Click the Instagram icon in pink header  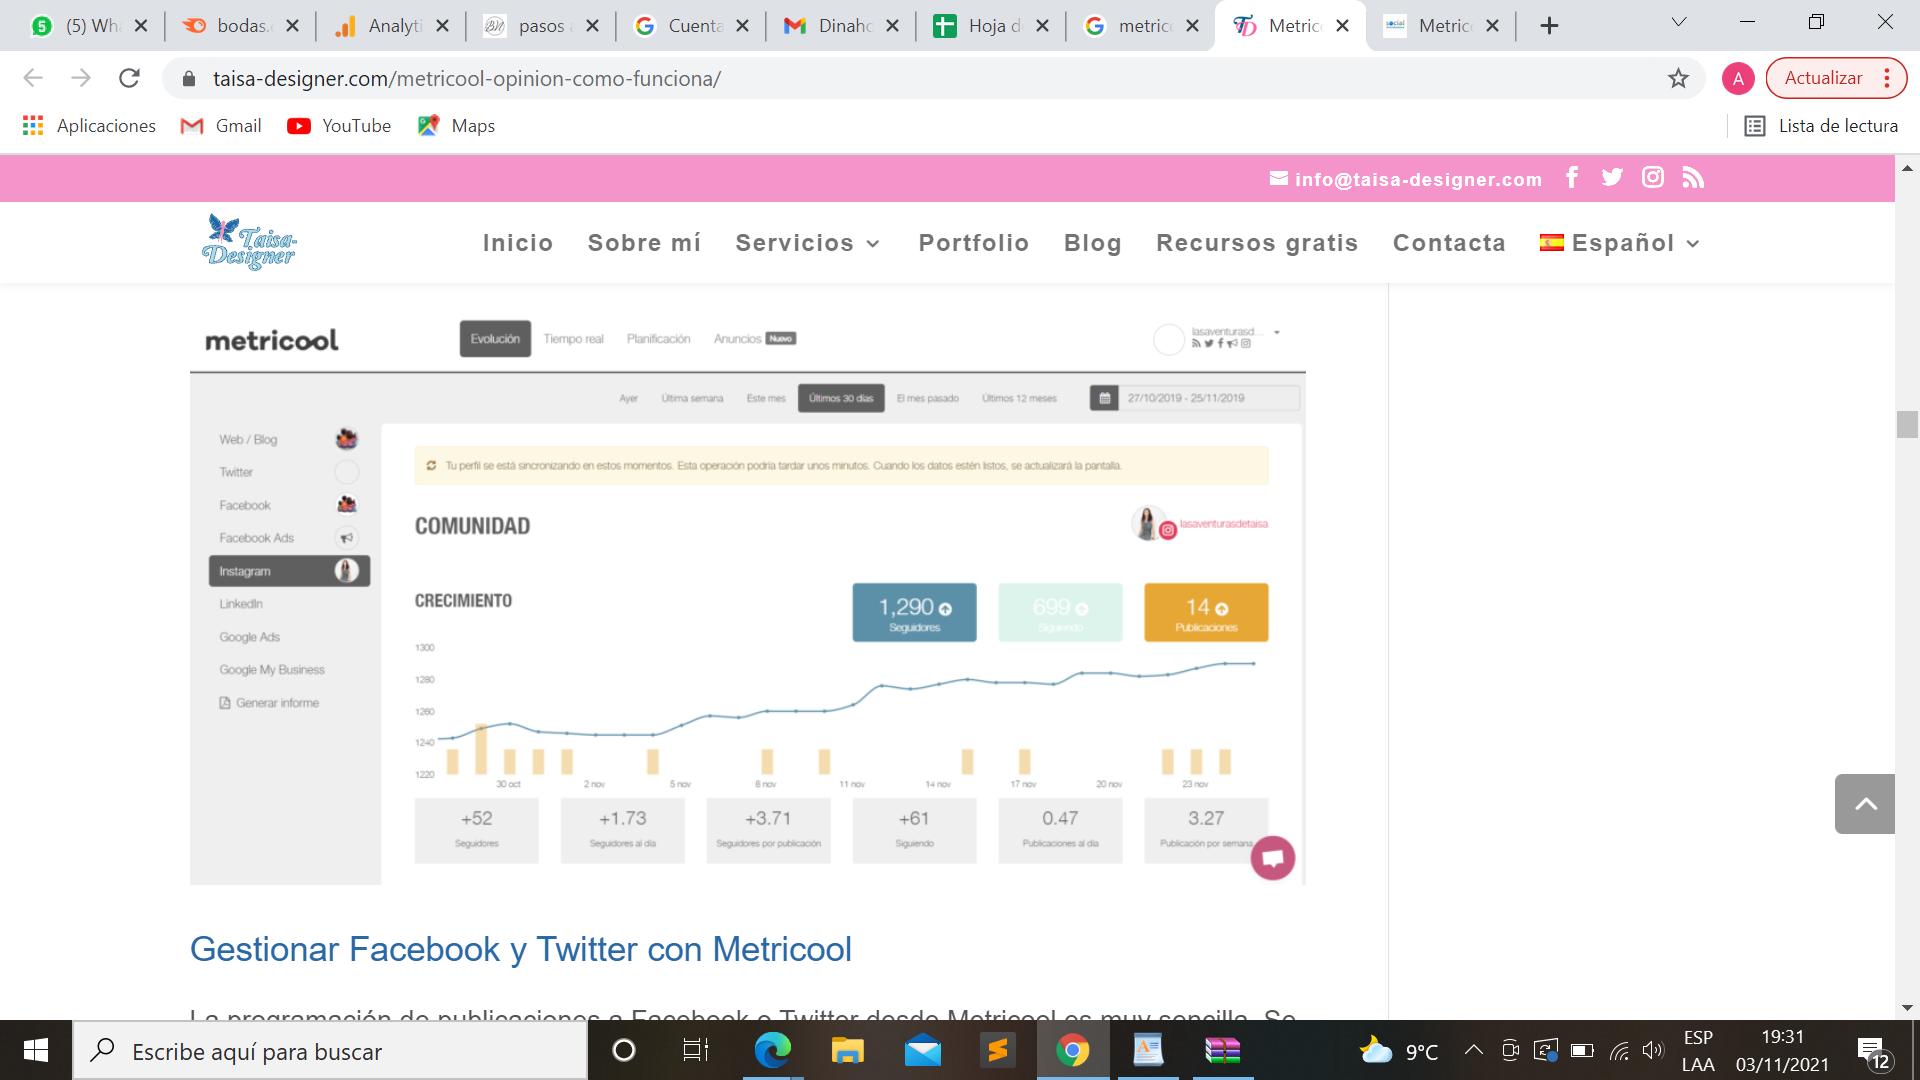(1653, 178)
